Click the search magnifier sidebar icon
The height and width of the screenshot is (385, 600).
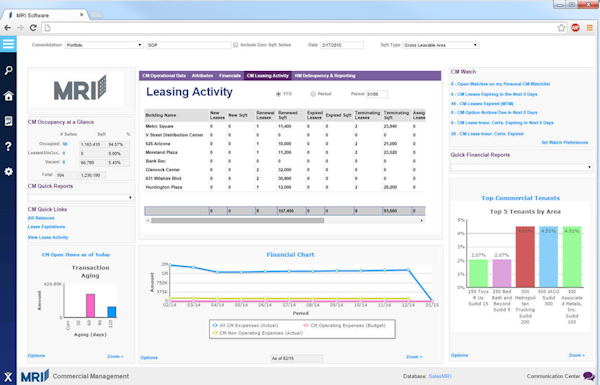(8, 70)
